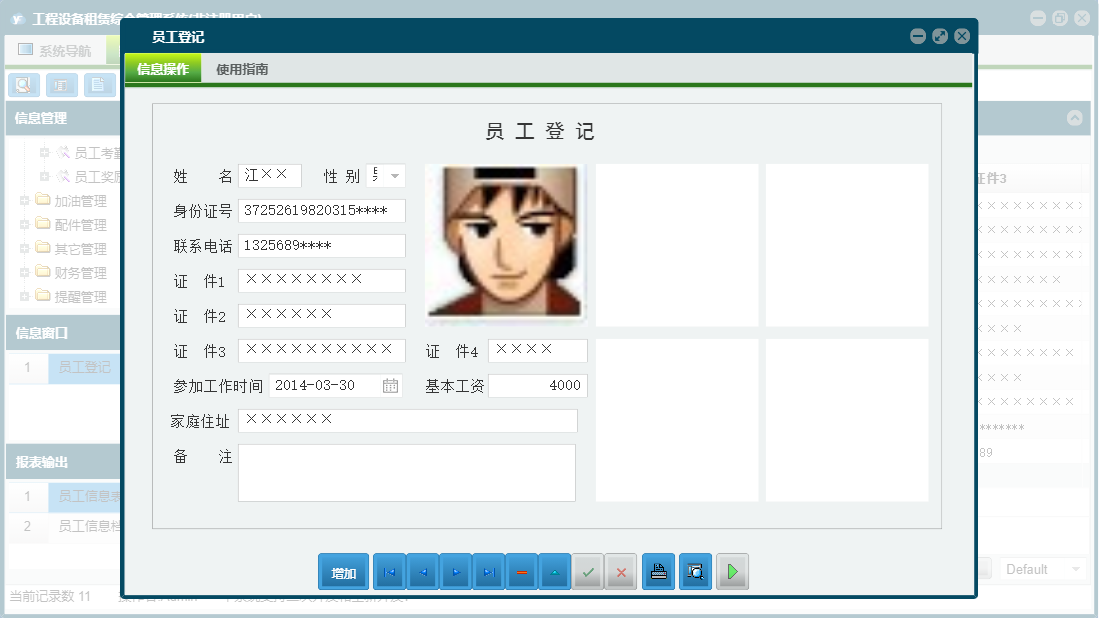Image resolution: width=1099 pixels, height=618 pixels.
Task: Click the search magnifier toolbar icon in main window
Action: [24, 85]
